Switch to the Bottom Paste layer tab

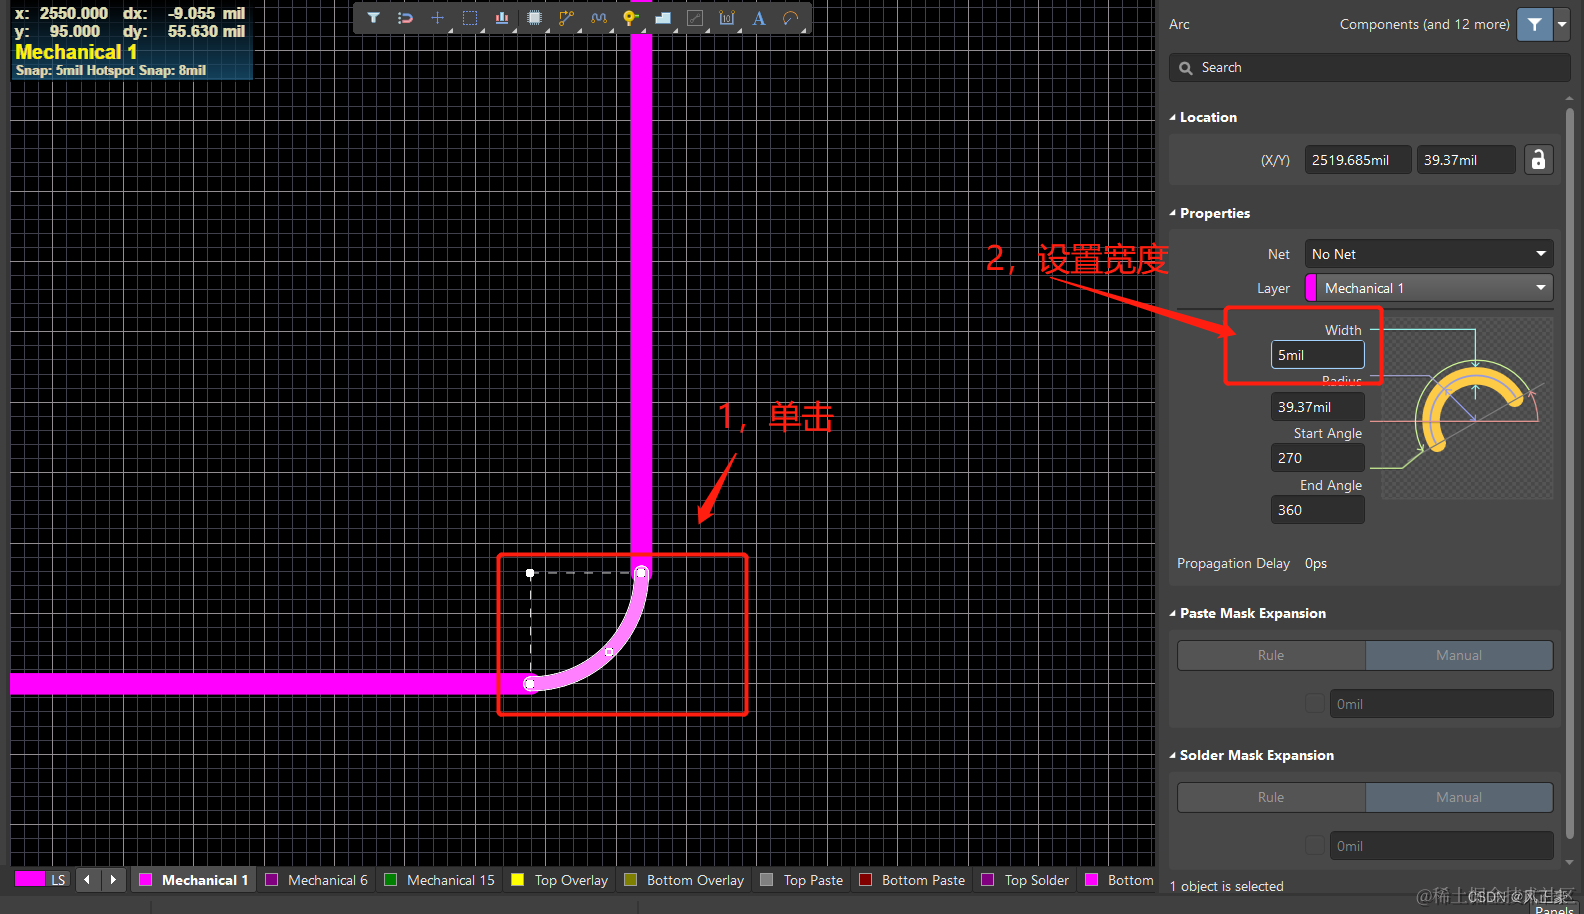pyautogui.click(x=912, y=880)
